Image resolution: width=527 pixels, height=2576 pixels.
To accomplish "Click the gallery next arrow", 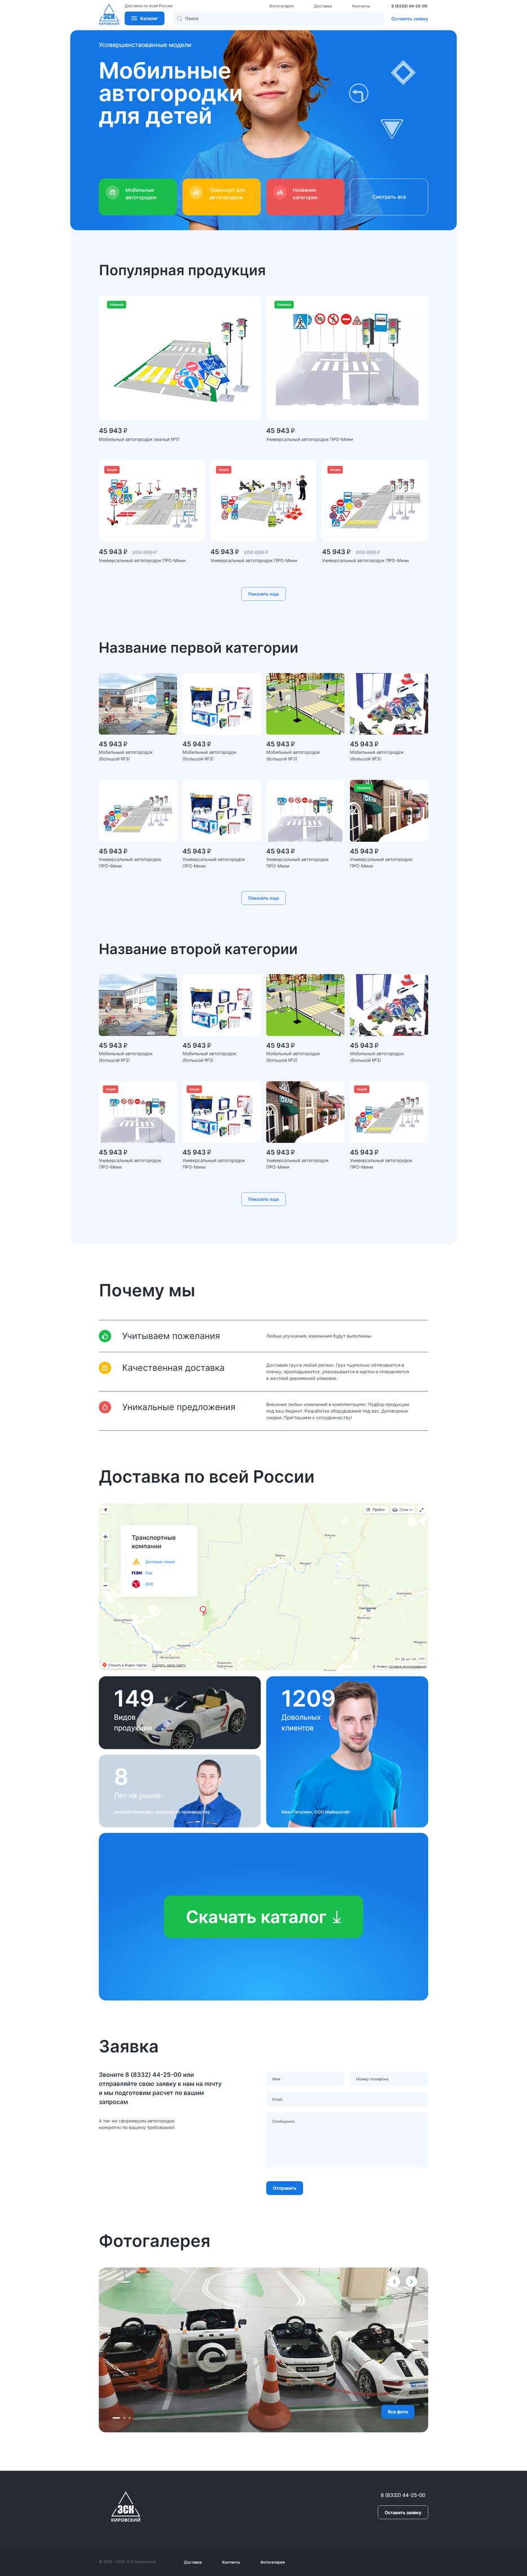I will 411,2282.
